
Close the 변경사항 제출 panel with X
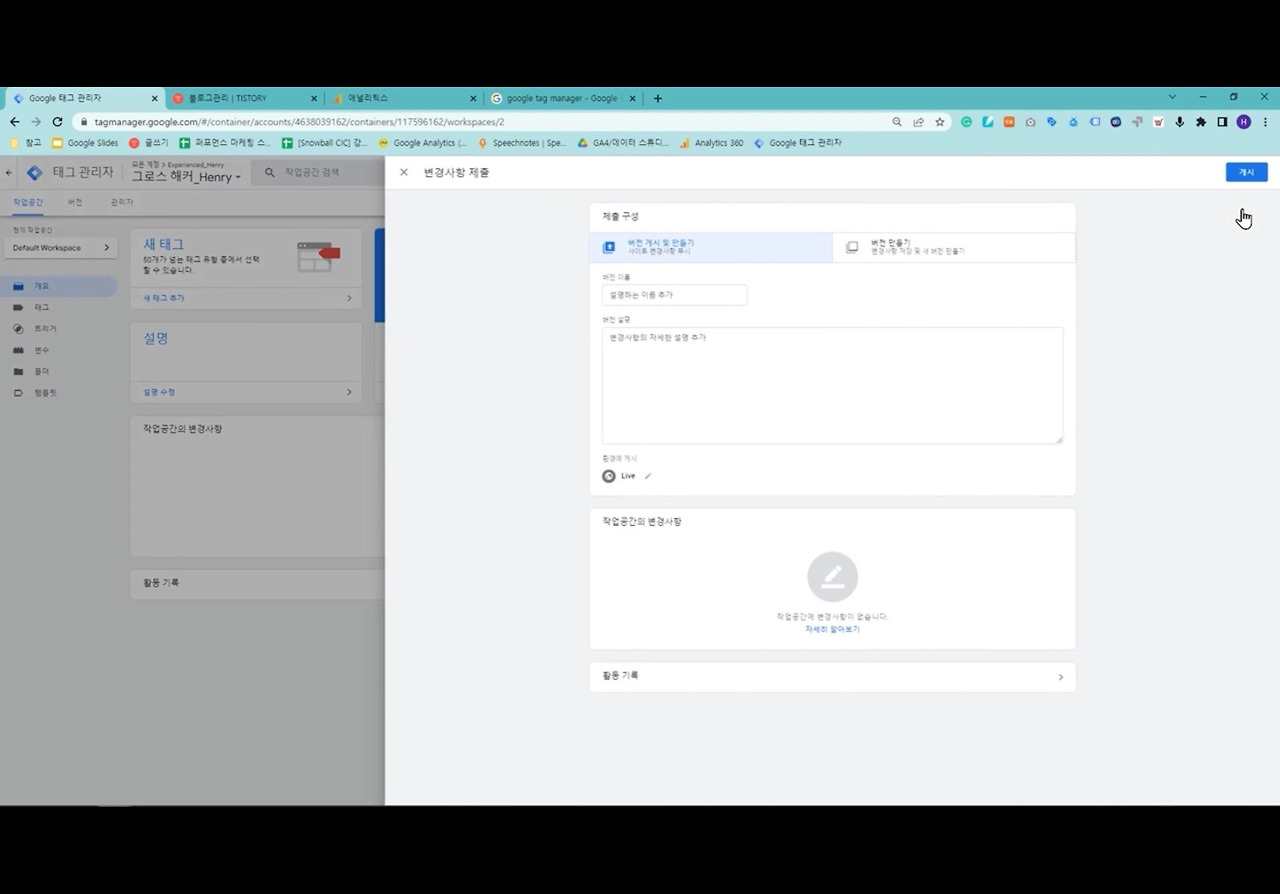404,172
